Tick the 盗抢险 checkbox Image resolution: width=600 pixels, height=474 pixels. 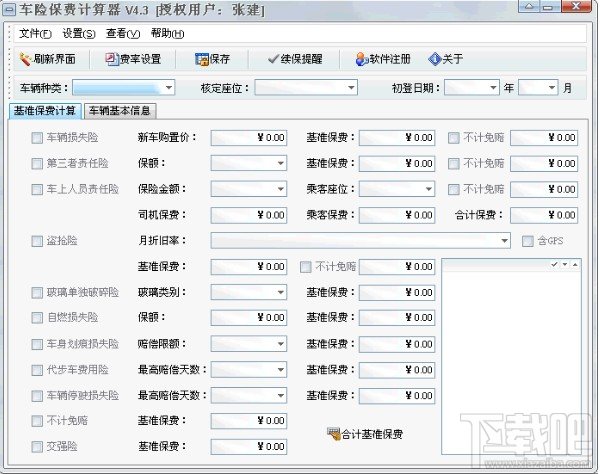(x=37, y=241)
